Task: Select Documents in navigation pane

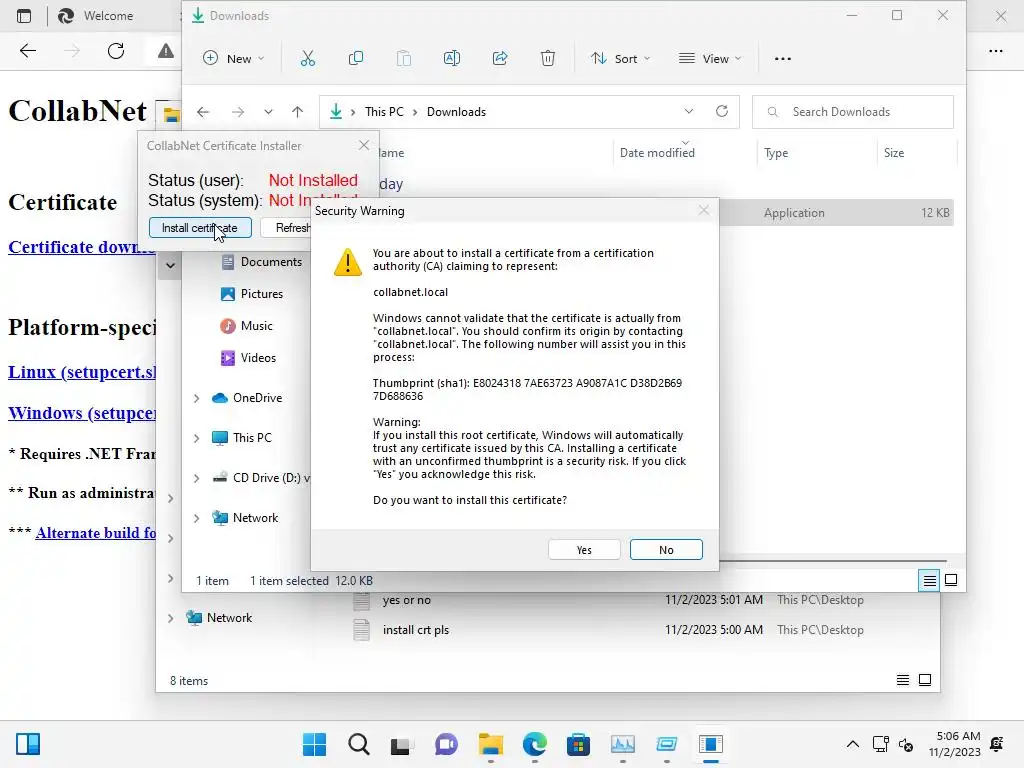Action: [262, 262]
